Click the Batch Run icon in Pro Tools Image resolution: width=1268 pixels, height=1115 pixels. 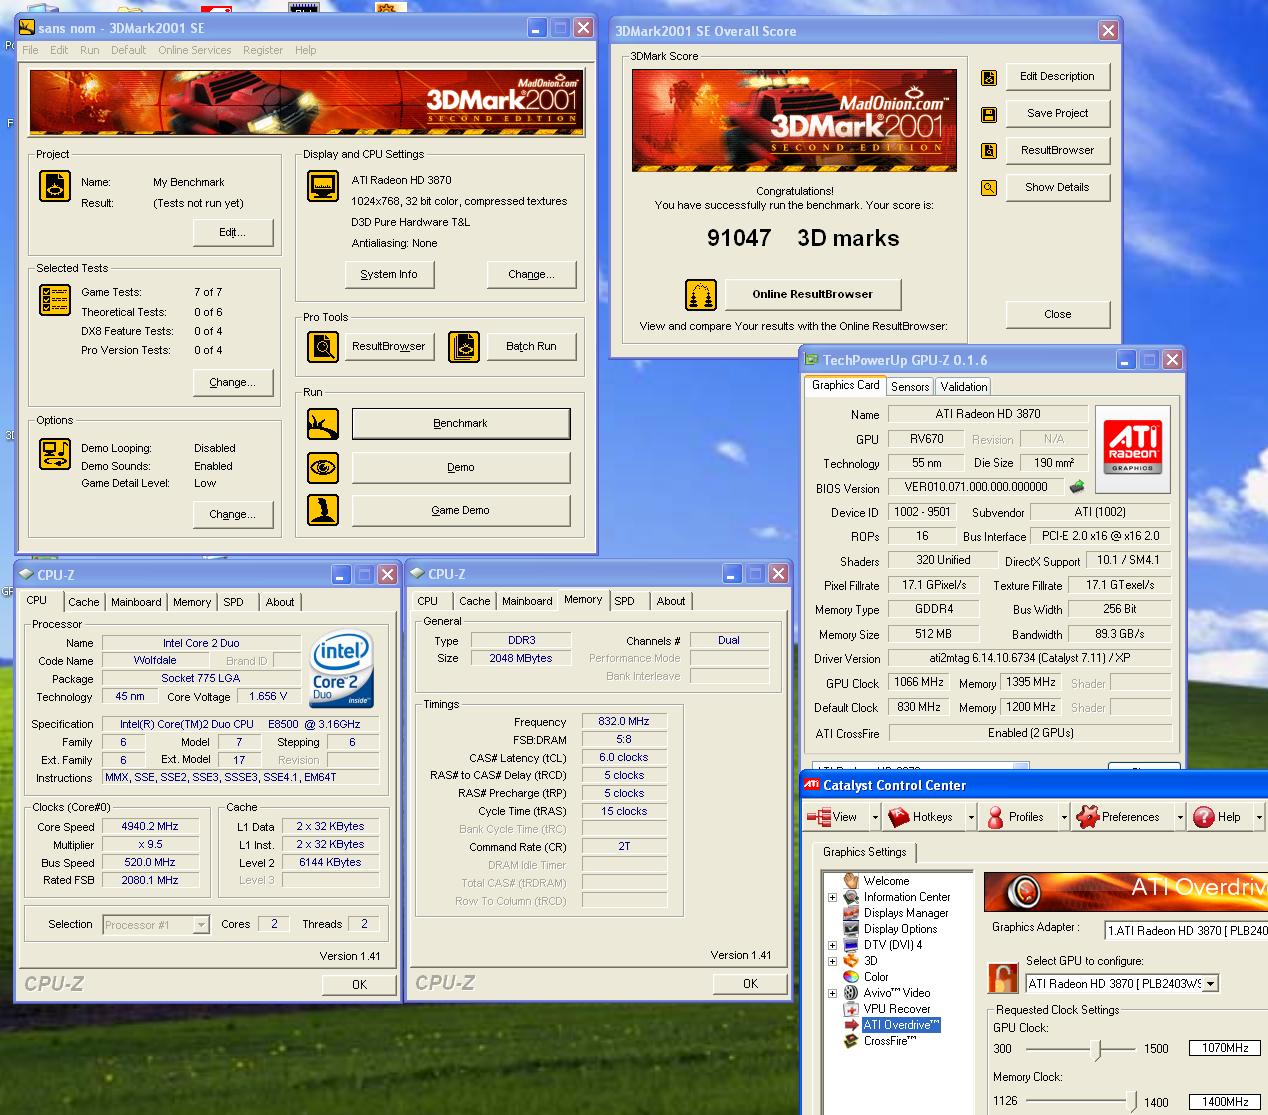(464, 346)
